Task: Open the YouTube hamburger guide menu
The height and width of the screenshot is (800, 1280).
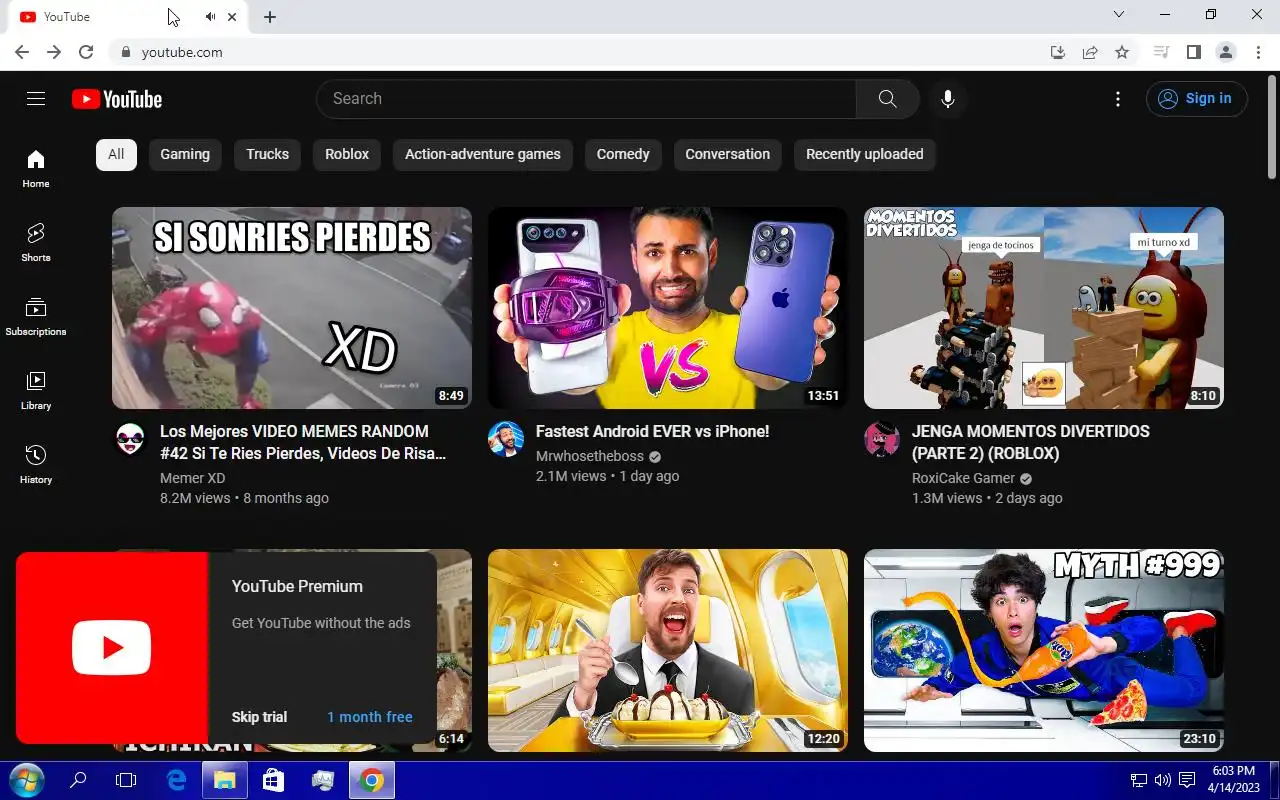Action: (x=36, y=98)
